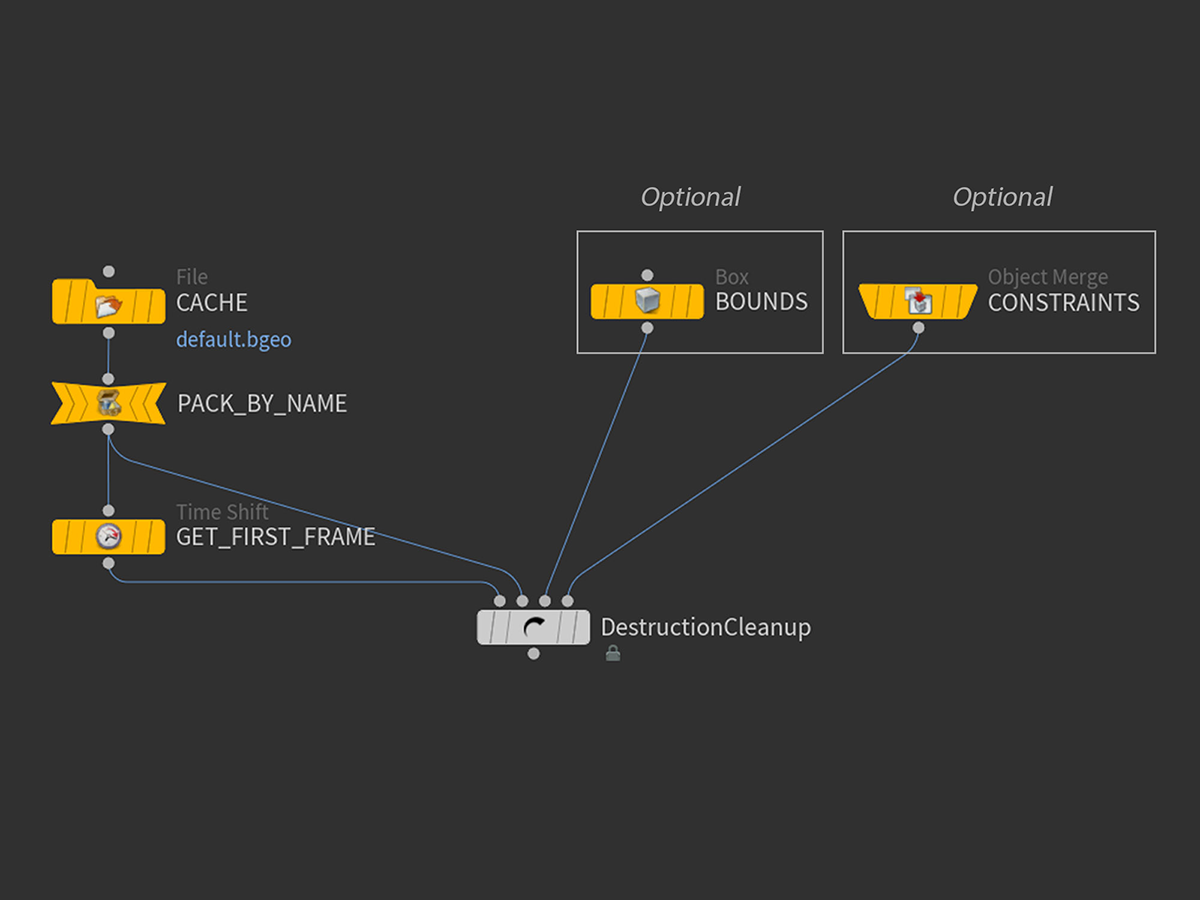Select the PACK_BY_NAME node icon
1200x900 pixels.
108,404
